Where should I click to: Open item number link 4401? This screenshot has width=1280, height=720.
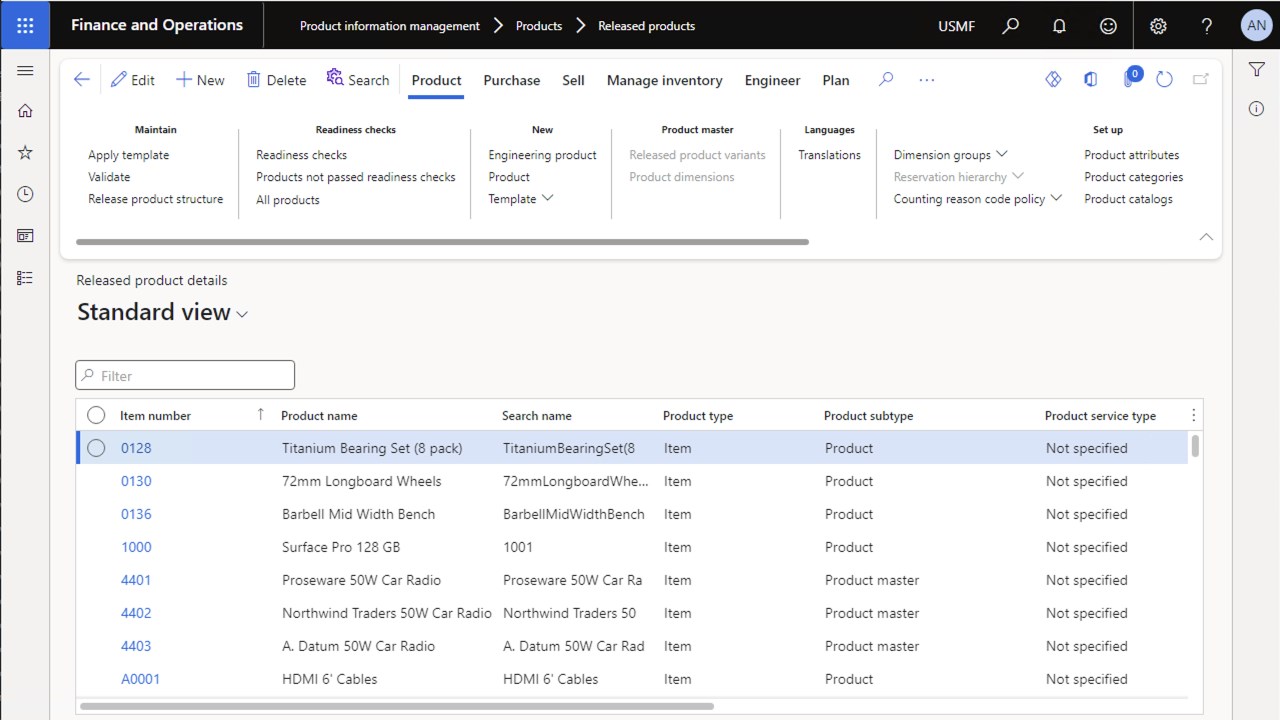click(x=136, y=580)
